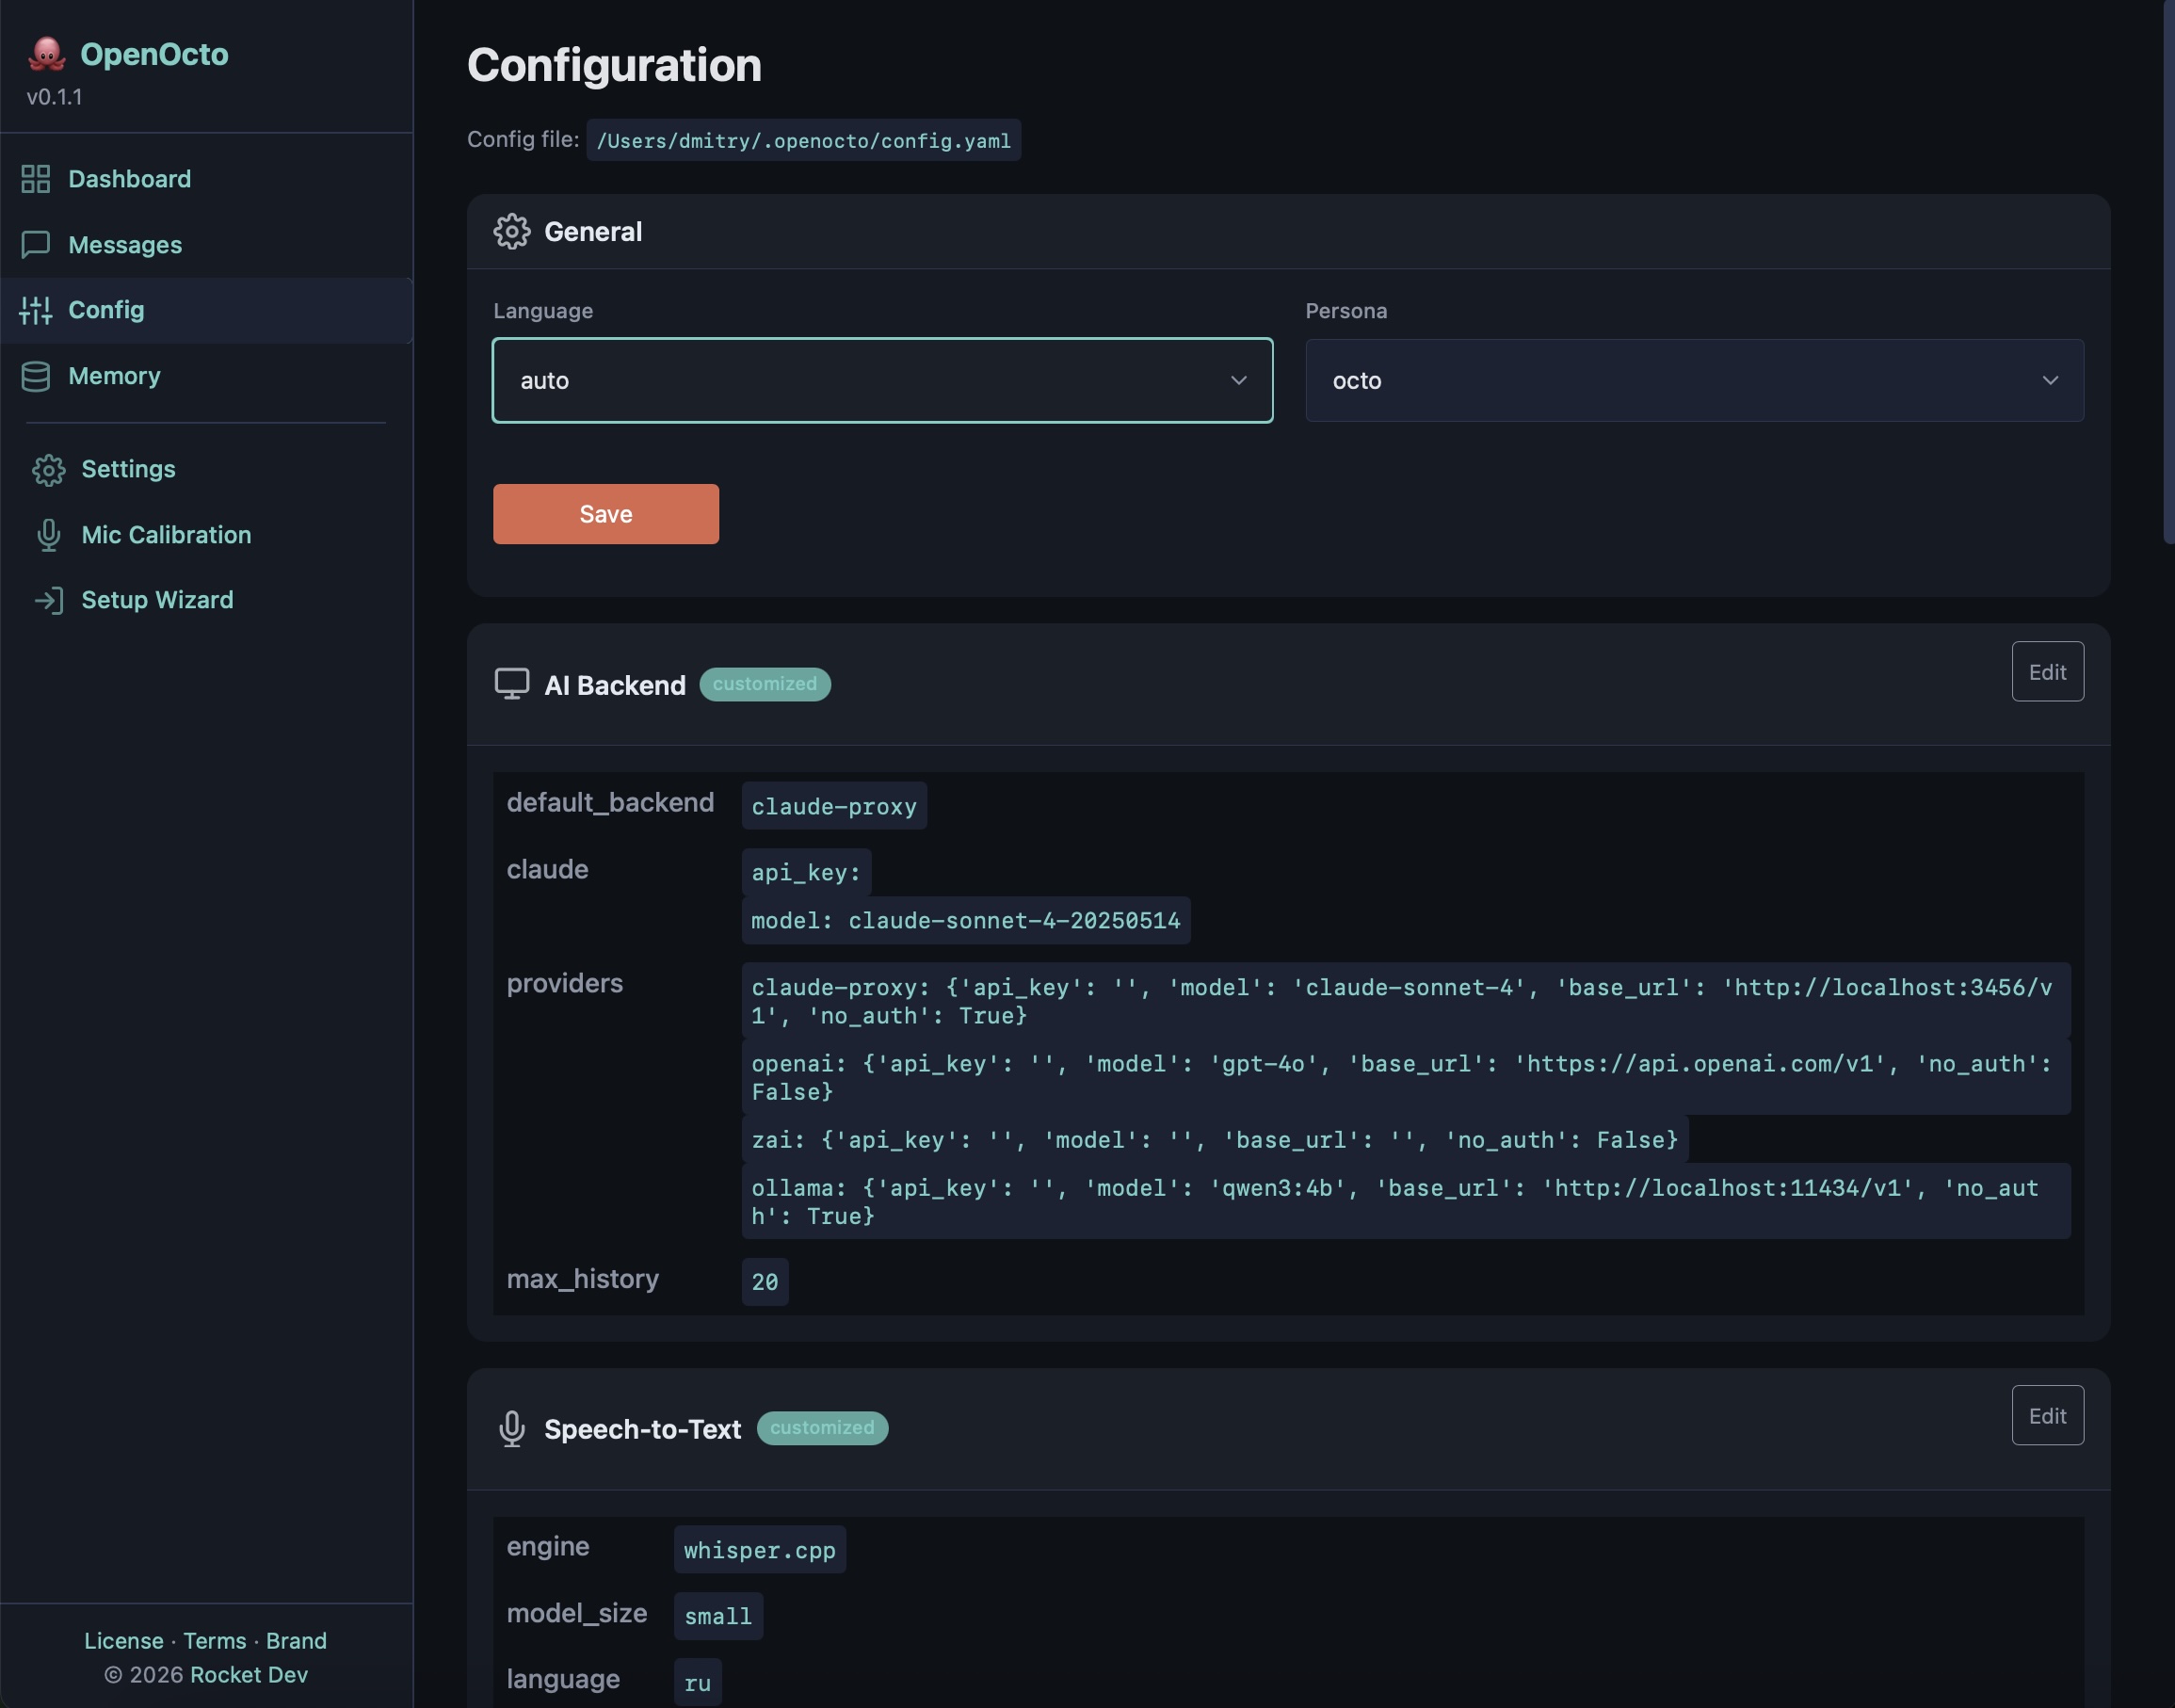The image size is (2175, 1708).
Task: Save the General settings
Action: [606, 514]
